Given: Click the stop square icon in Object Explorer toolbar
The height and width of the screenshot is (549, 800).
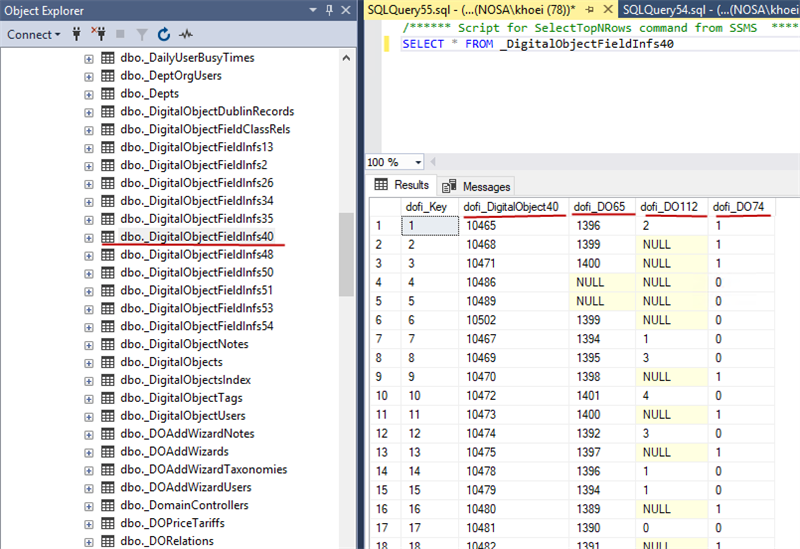Looking at the screenshot, I should [121, 35].
